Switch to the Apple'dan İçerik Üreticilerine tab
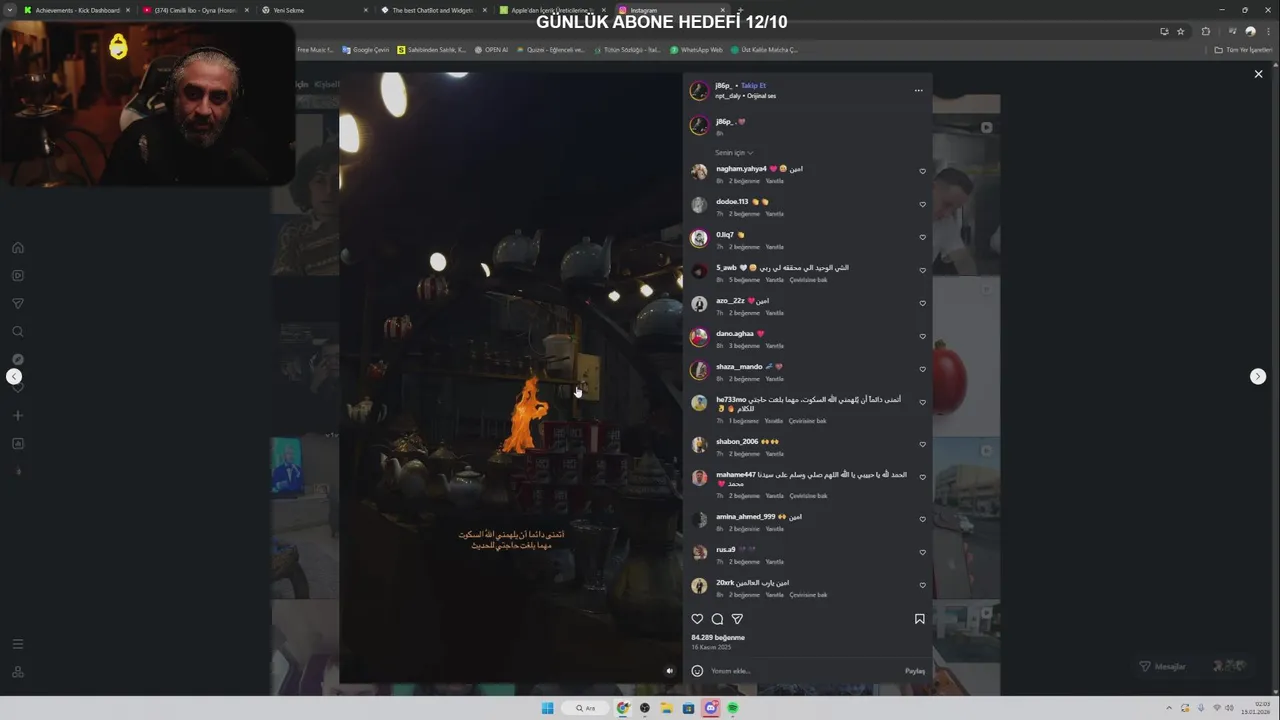The width and height of the screenshot is (1280, 720). pos(550,10)
